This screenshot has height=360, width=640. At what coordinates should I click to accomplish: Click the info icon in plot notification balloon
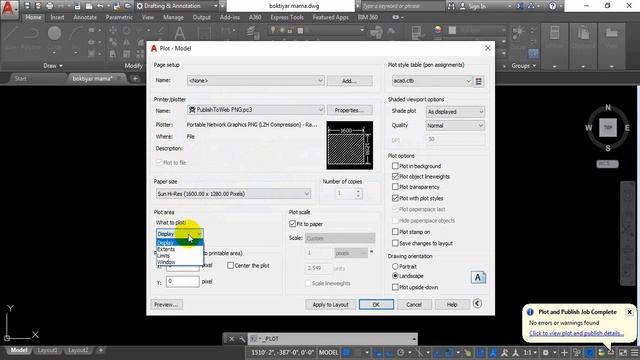point(530,312)
